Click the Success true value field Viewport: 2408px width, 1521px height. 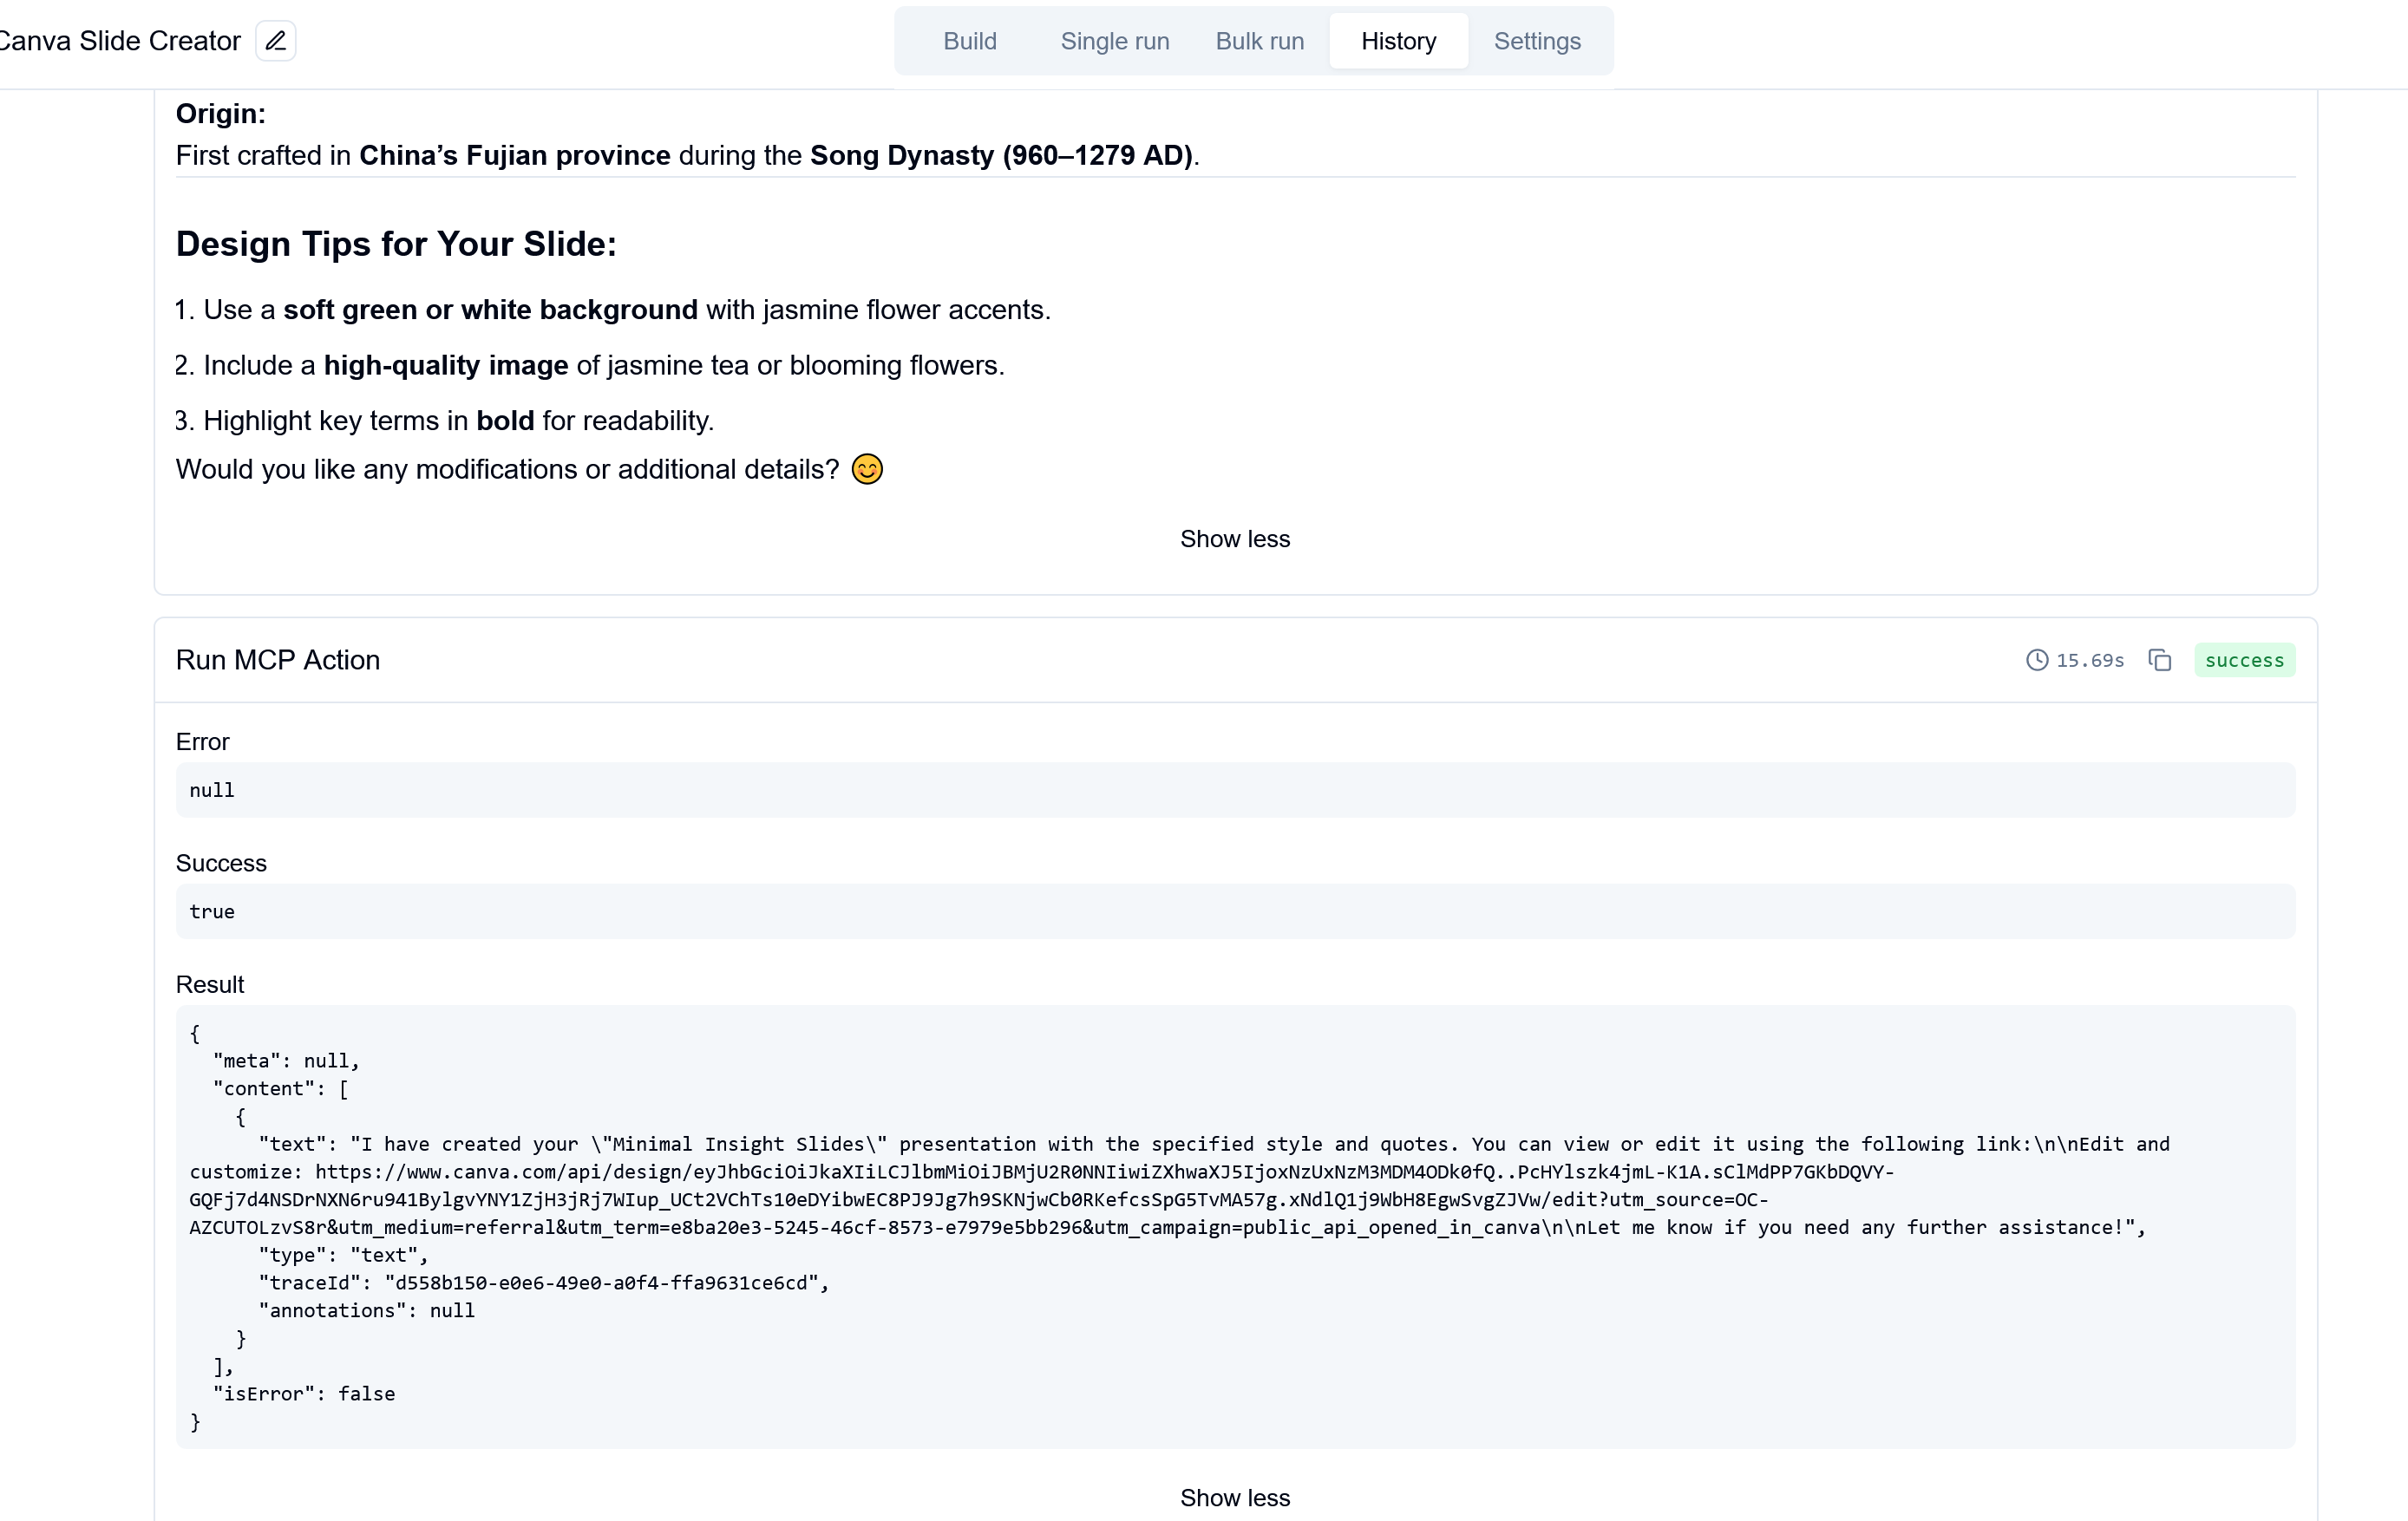coord(1235,911)
